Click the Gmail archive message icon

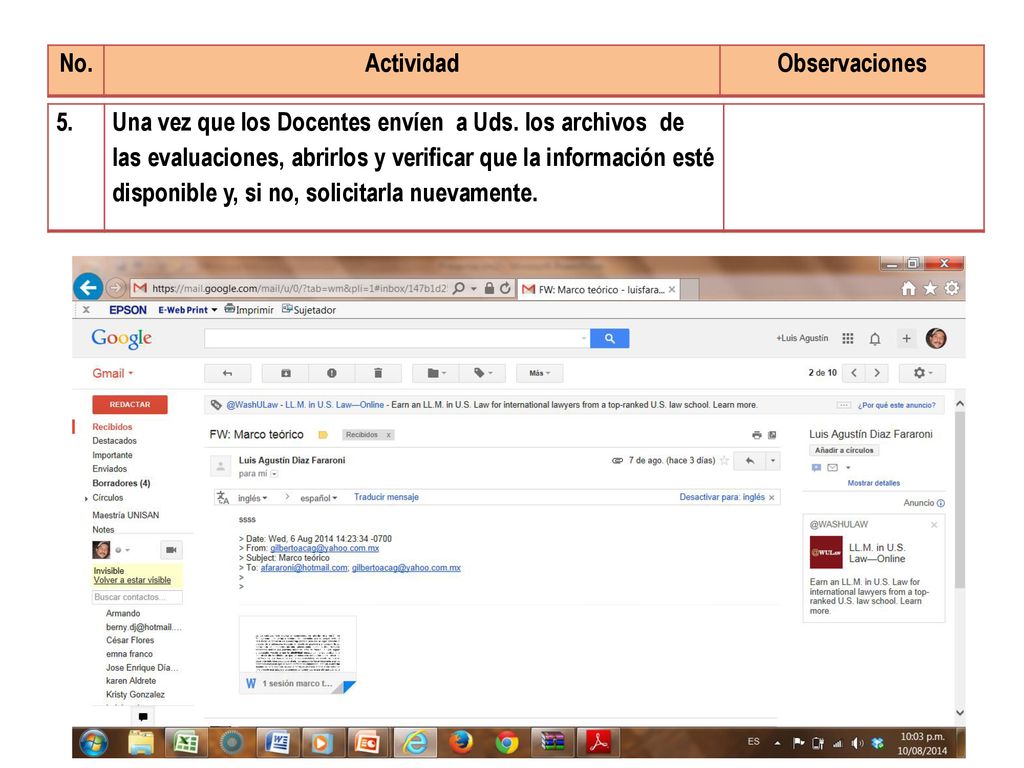coord(285,373)
